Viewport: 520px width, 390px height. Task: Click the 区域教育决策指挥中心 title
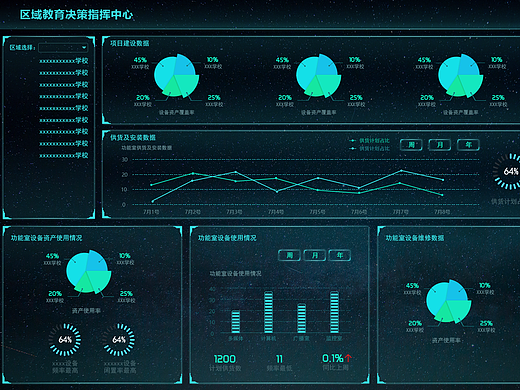(76, 15)
